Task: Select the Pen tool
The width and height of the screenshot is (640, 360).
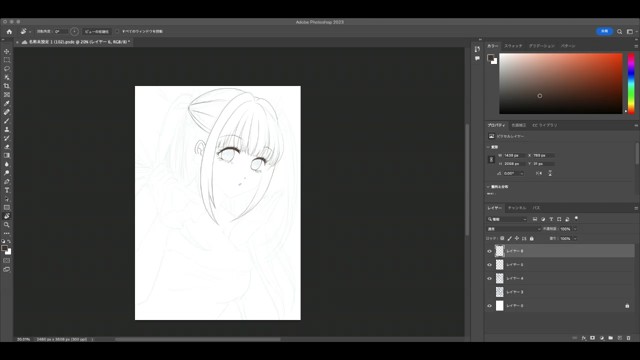Action: (x=7, y=182)
